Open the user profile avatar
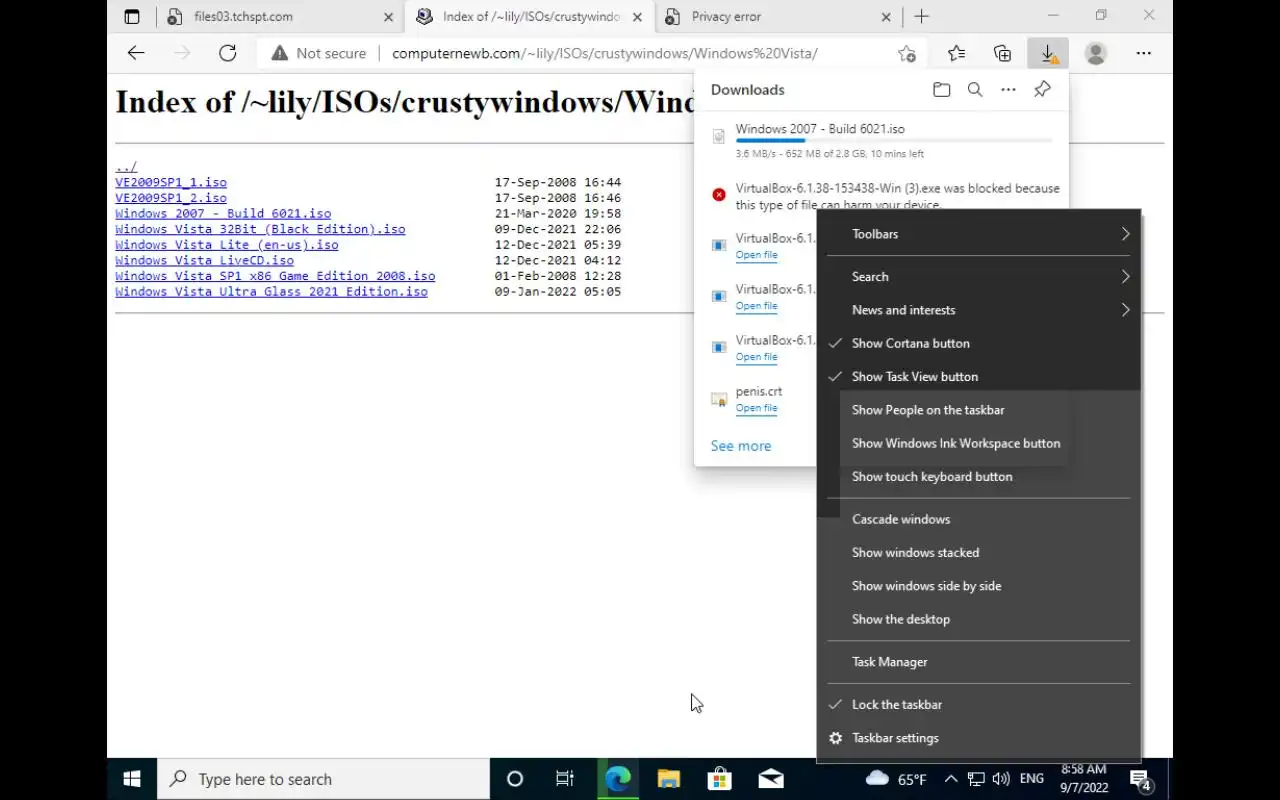 click(1096, 54)
